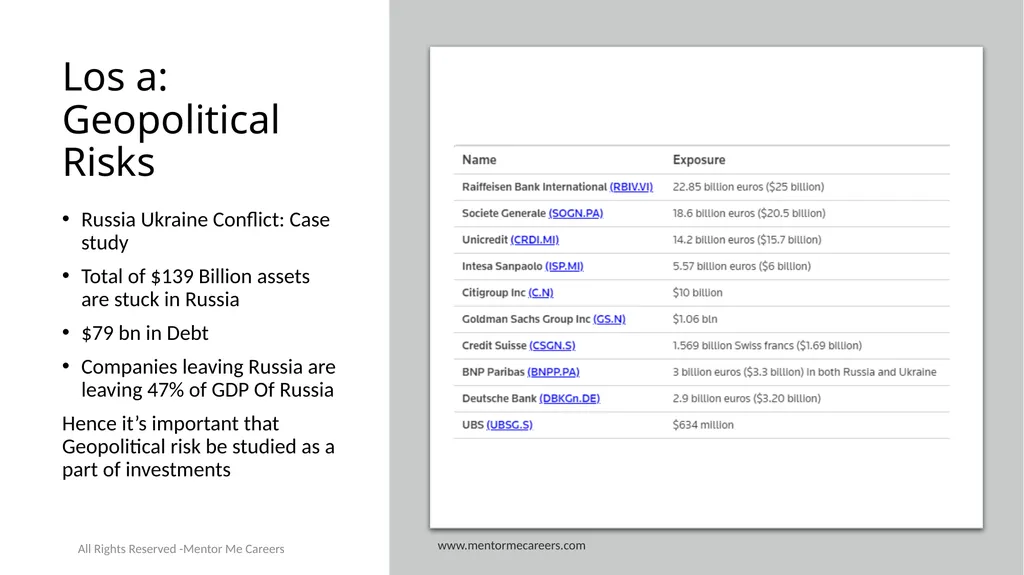Select the 'Raiffeisen Bank International' name text
Viewport: 1024px width, 575px height.
534,187
